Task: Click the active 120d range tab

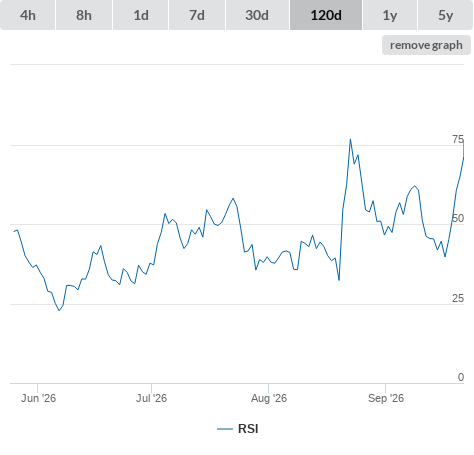Action: (326, 15)
